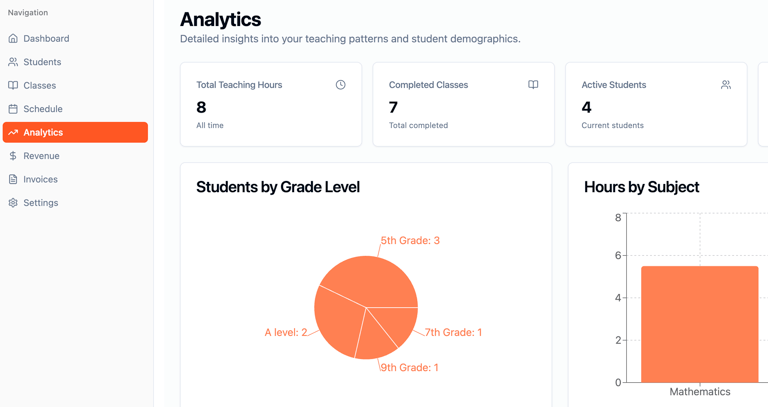Click the gear icon beside Settings
768x407 pixels.
(13, 203)
